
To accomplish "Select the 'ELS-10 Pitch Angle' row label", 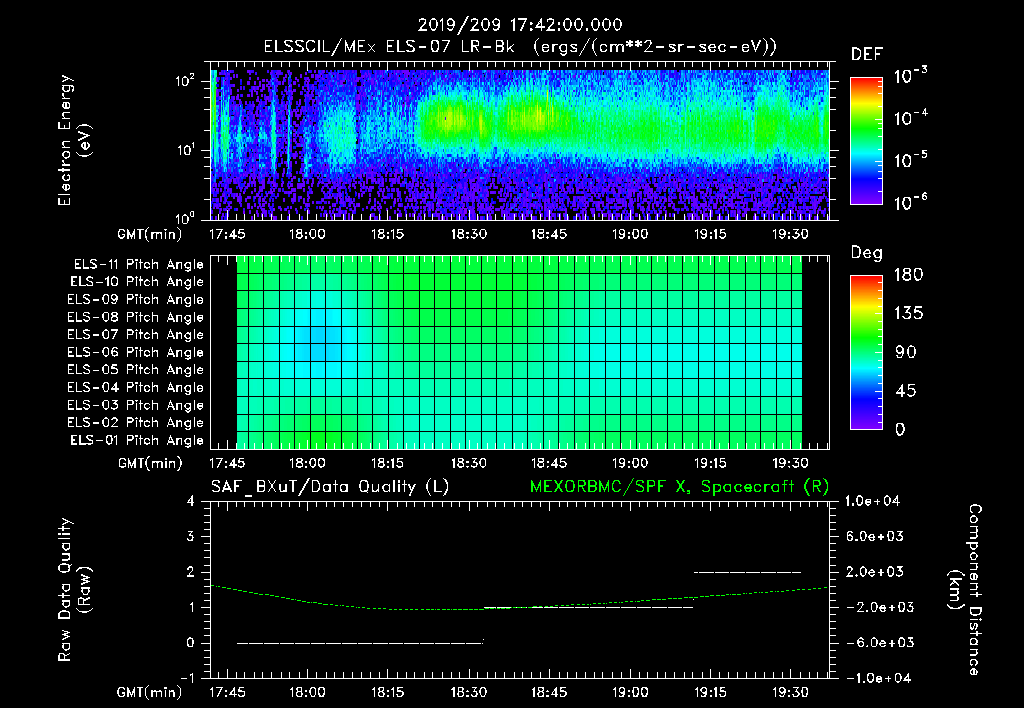I will [x=137, y=282].
